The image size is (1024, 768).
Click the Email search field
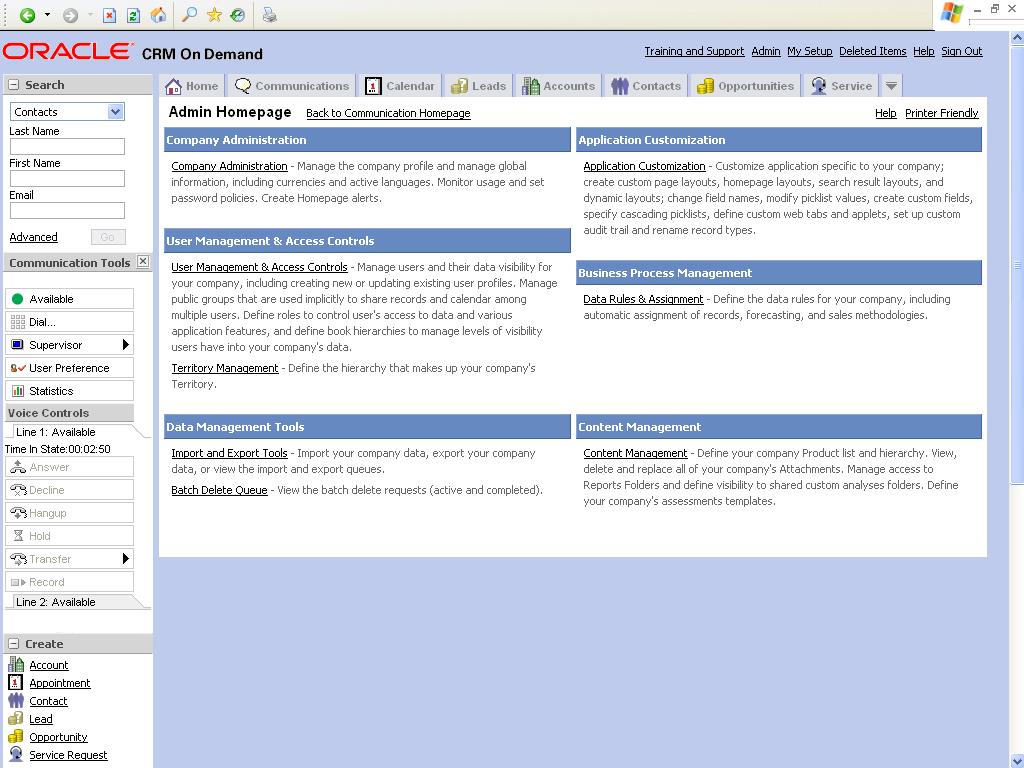[67, 210]
